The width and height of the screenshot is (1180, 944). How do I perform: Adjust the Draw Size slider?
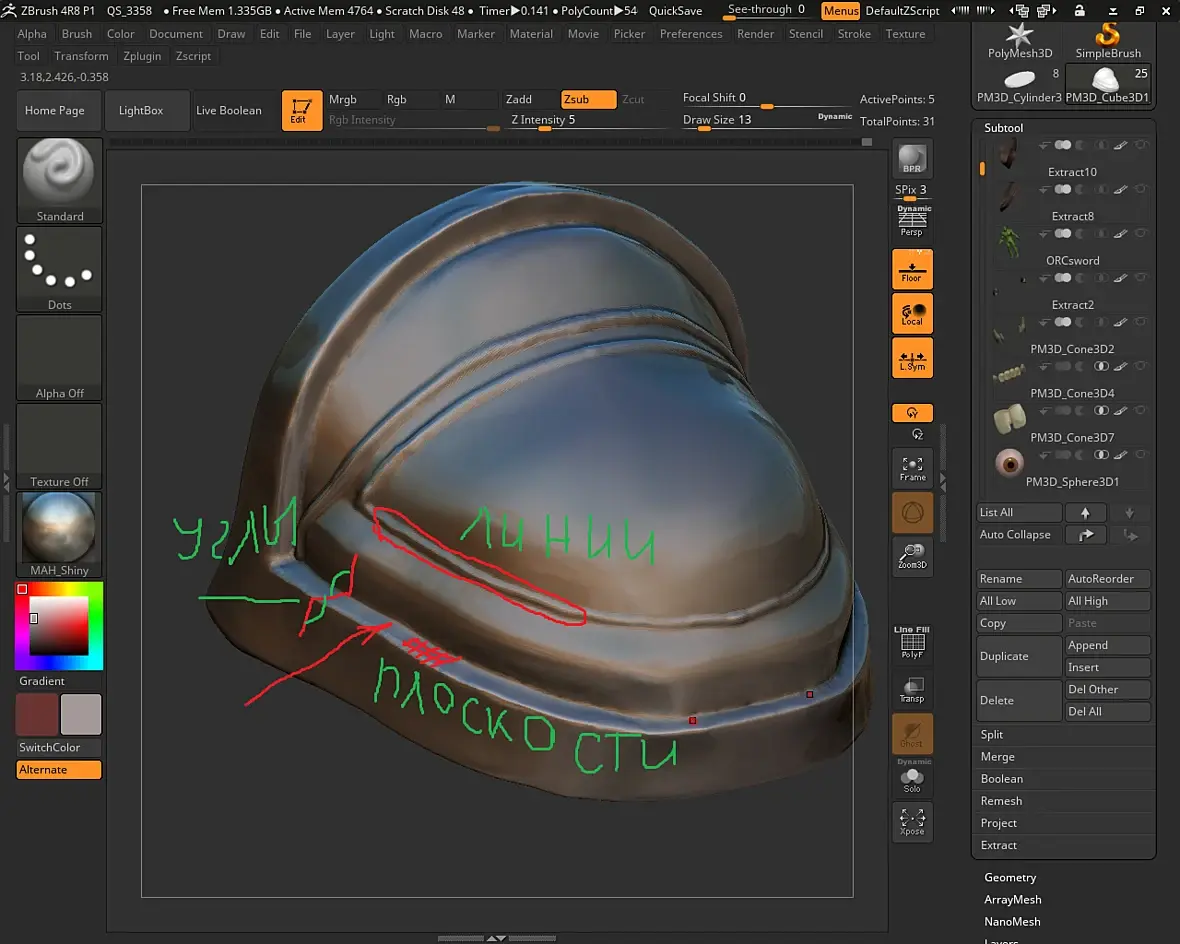coord(766,120)
